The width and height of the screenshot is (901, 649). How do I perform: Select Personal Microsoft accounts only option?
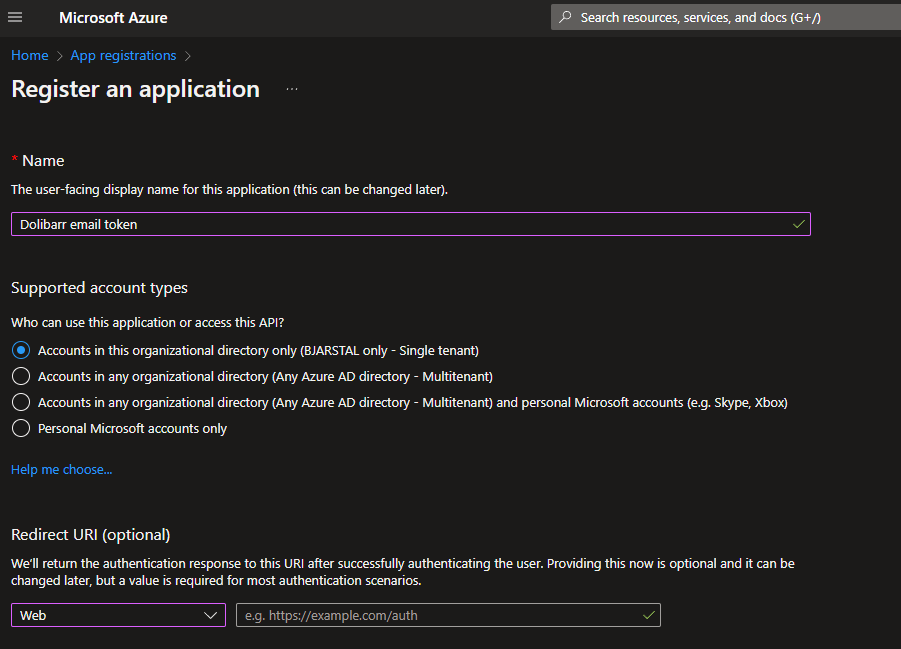tap(21, 428)
